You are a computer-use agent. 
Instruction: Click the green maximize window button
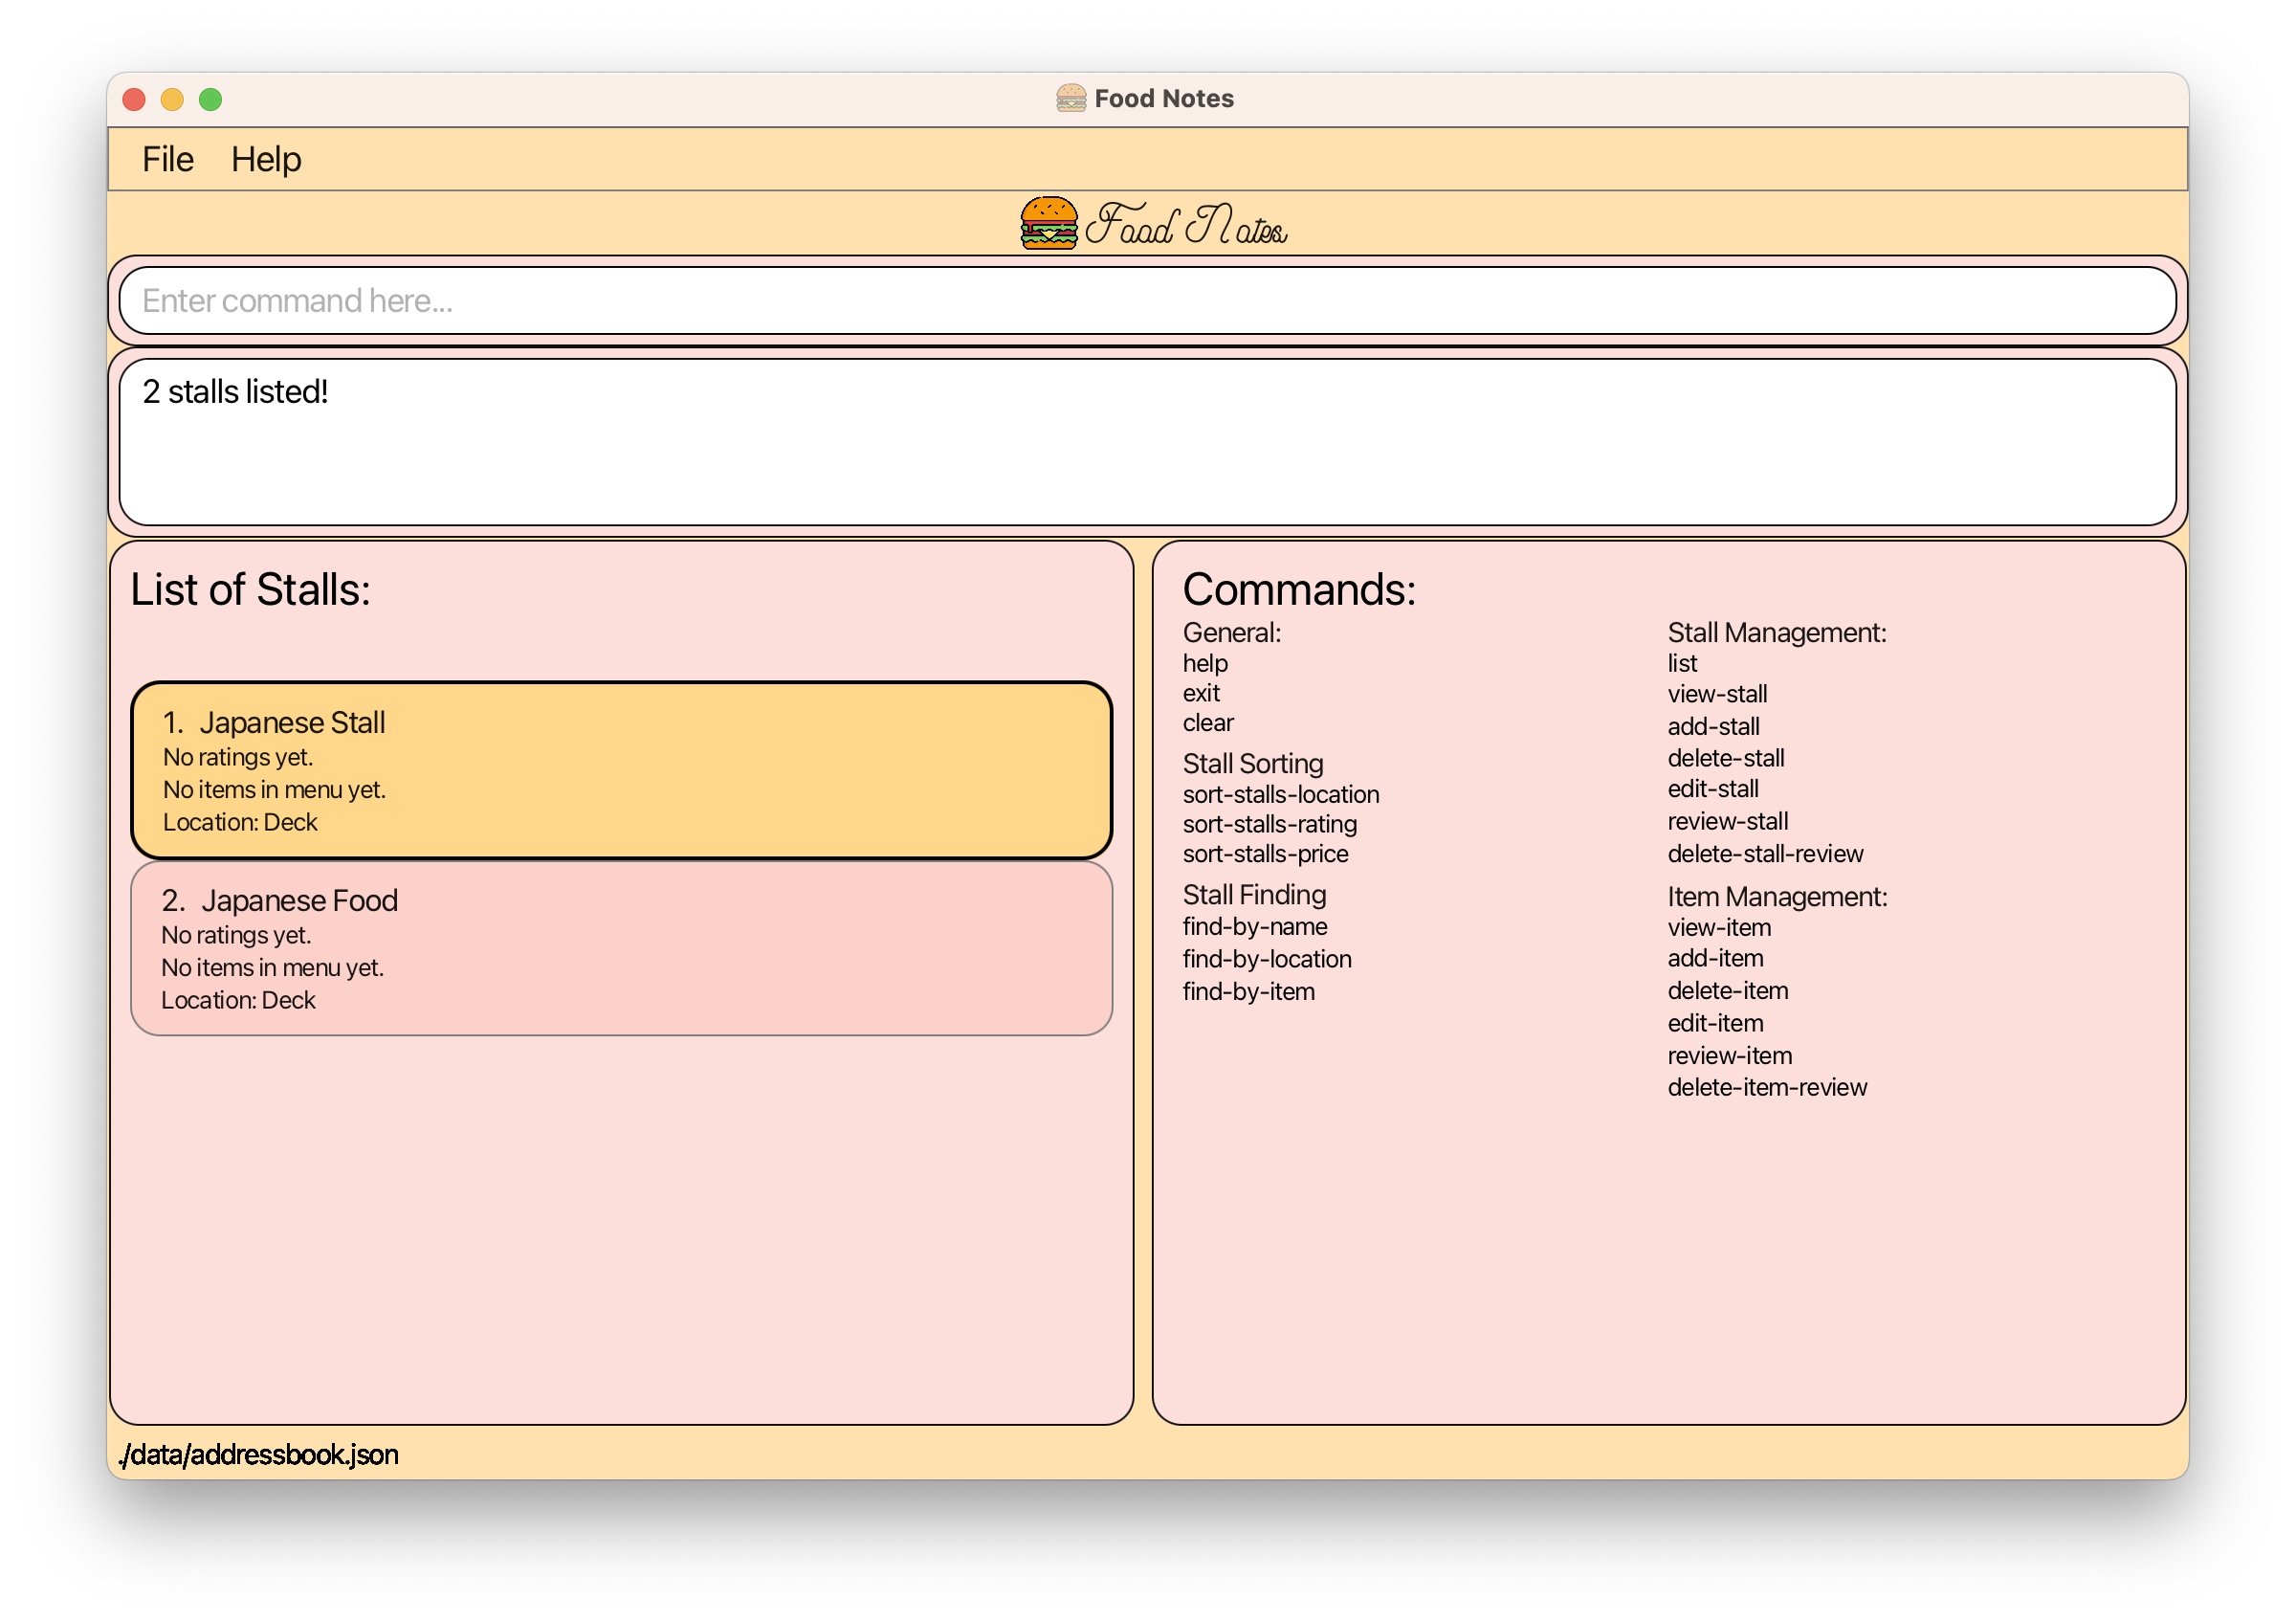(x=210, y=99)
